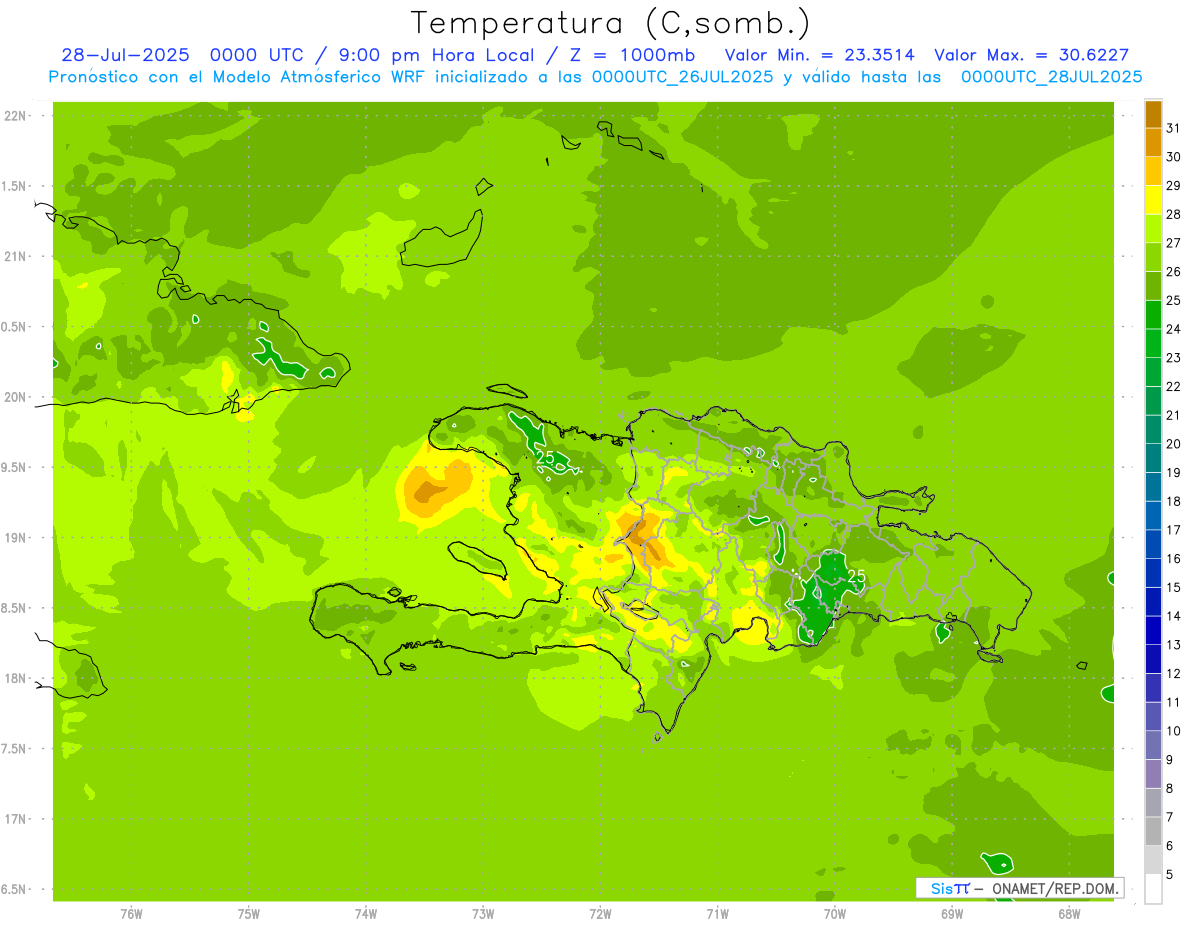Image resolution: width=1200 pixels, height=927 pixels.
Task: Click the initialization time "0000UTC_26JUL2025"
Action: [683, 77]
